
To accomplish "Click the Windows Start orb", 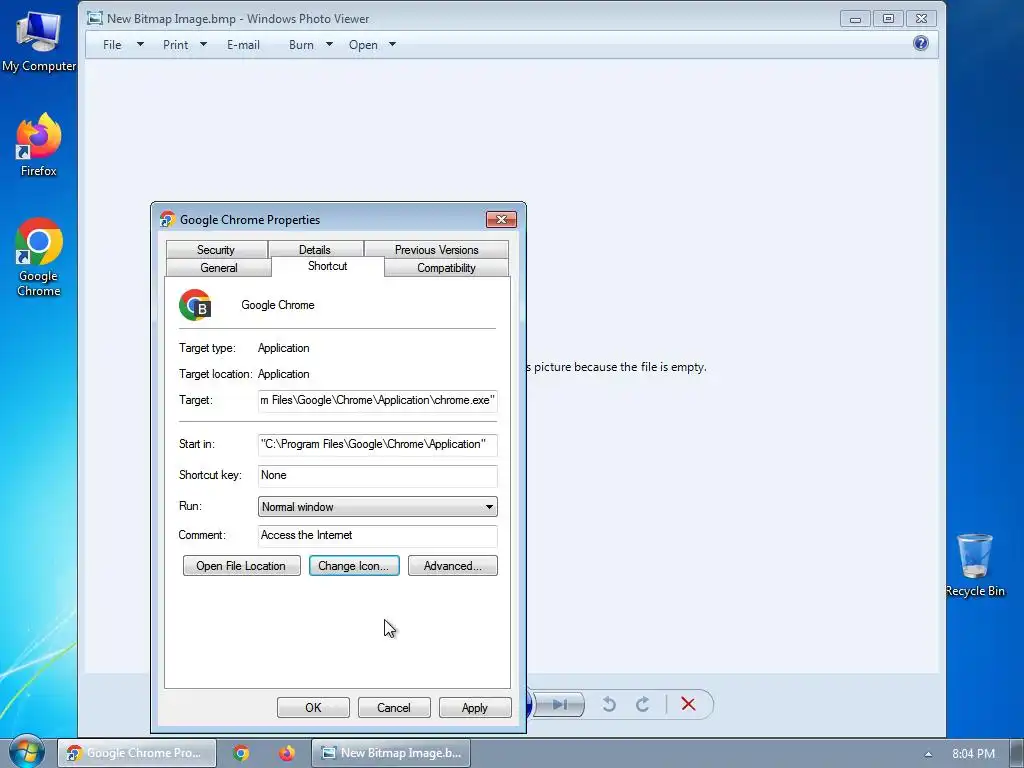I will point(26,752).
